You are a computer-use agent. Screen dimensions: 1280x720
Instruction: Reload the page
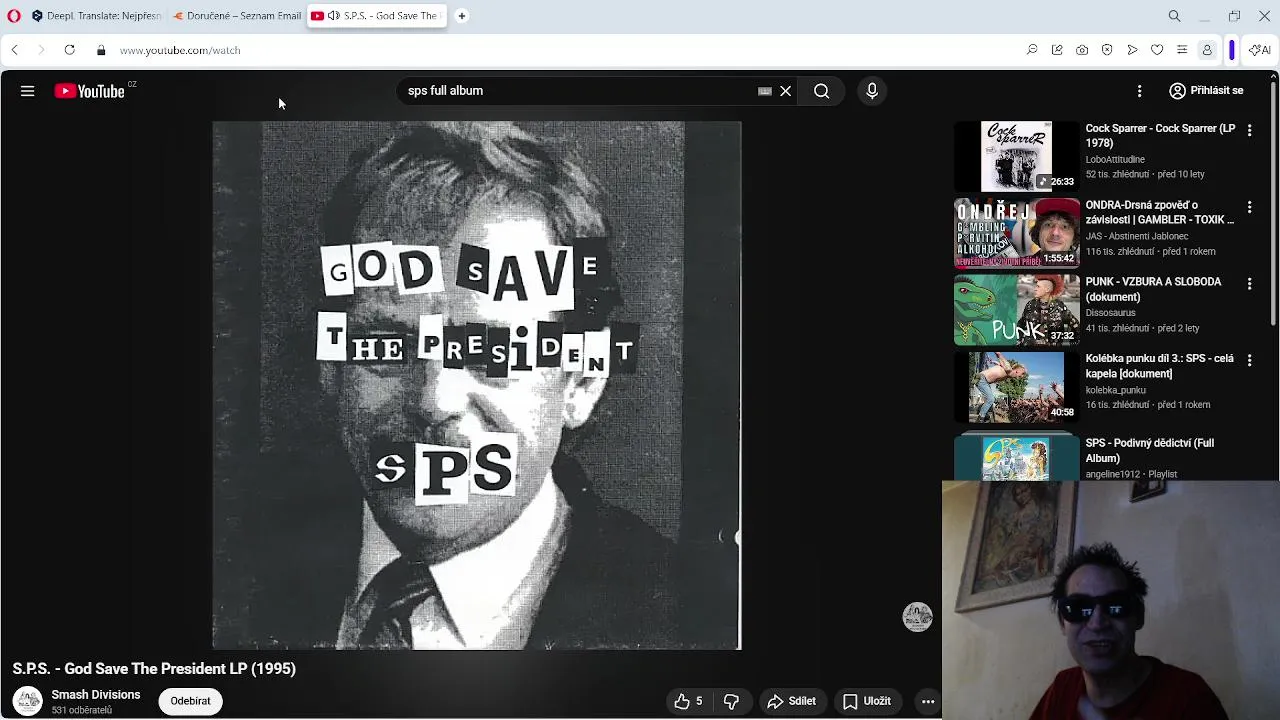[69, 50]
